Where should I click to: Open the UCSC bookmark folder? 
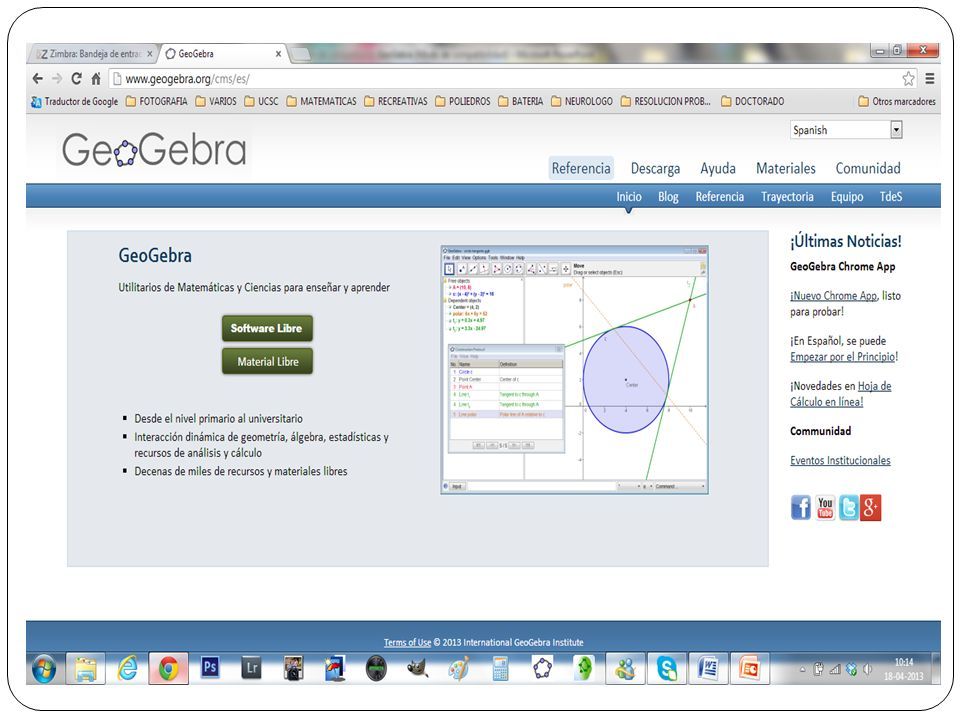(x=261, y=101)
